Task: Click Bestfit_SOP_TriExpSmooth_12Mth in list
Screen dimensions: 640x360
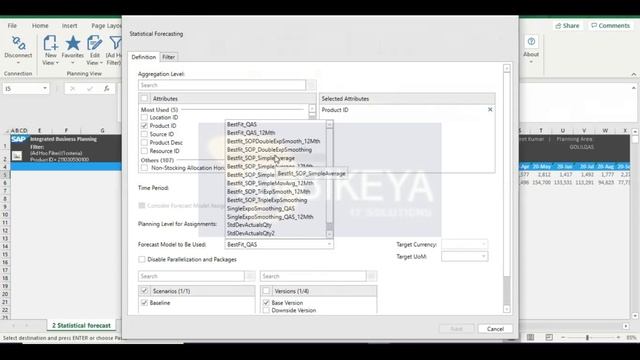Action: 269,191
